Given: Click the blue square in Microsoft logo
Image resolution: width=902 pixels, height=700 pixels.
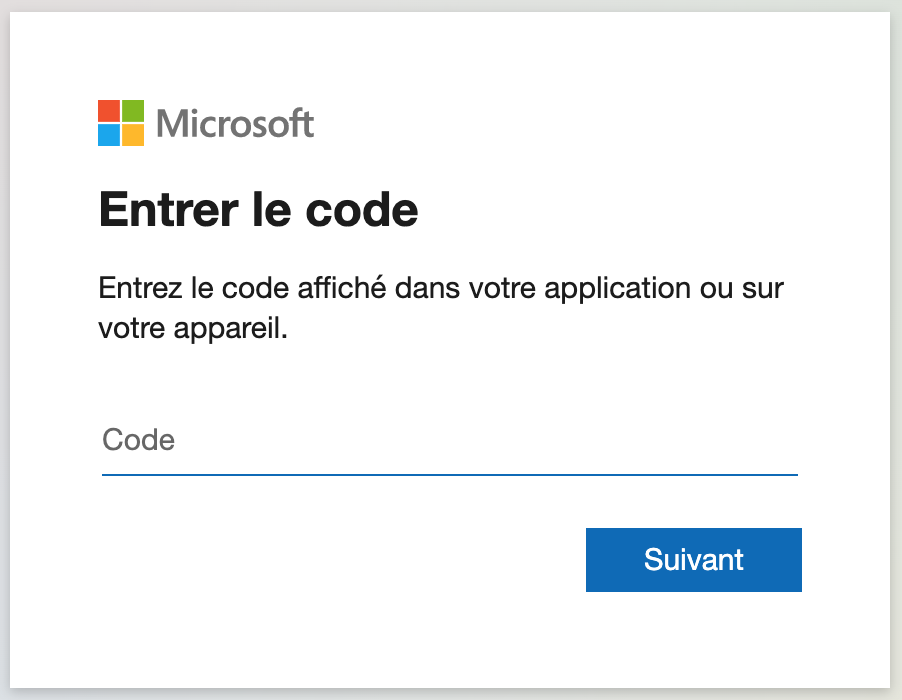Looking at the screenshot, I should [109, 135].
